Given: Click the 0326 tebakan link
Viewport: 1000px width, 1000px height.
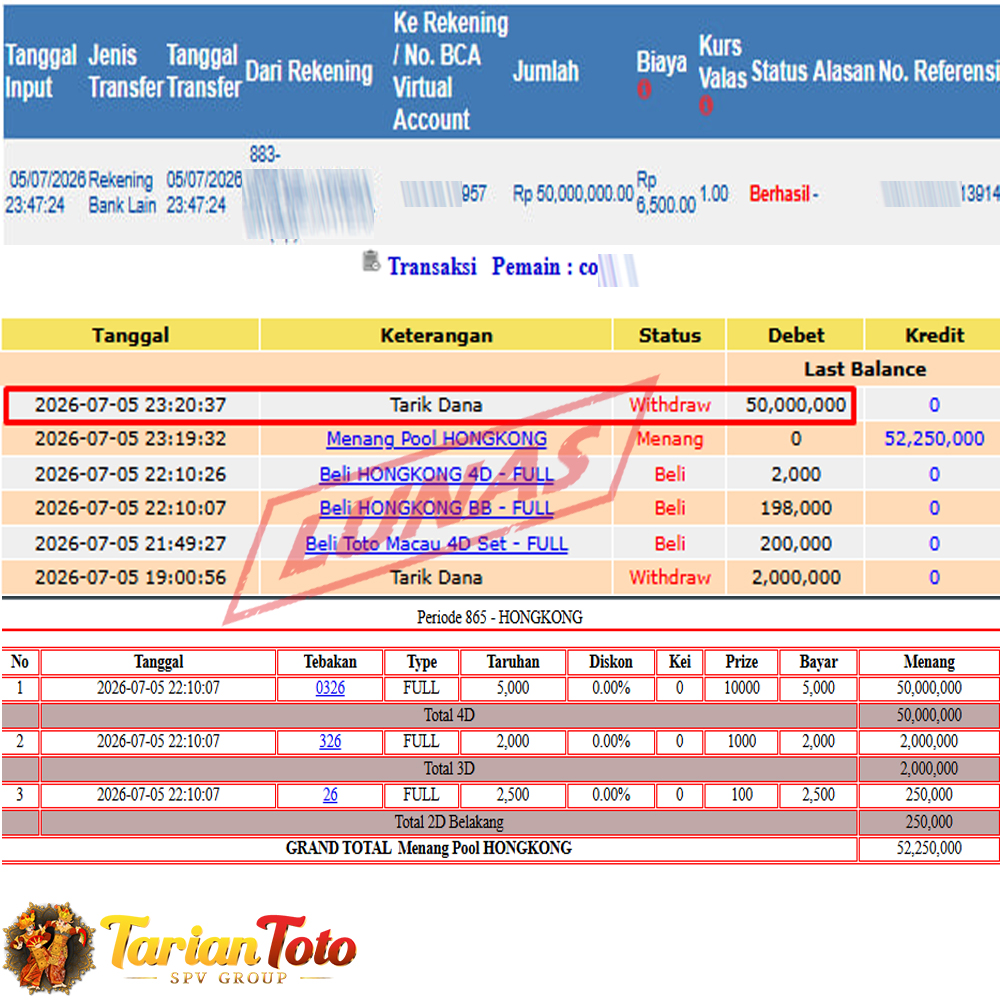Looking at the screenshot, I should pyautogui.click(x=330, y=688).
